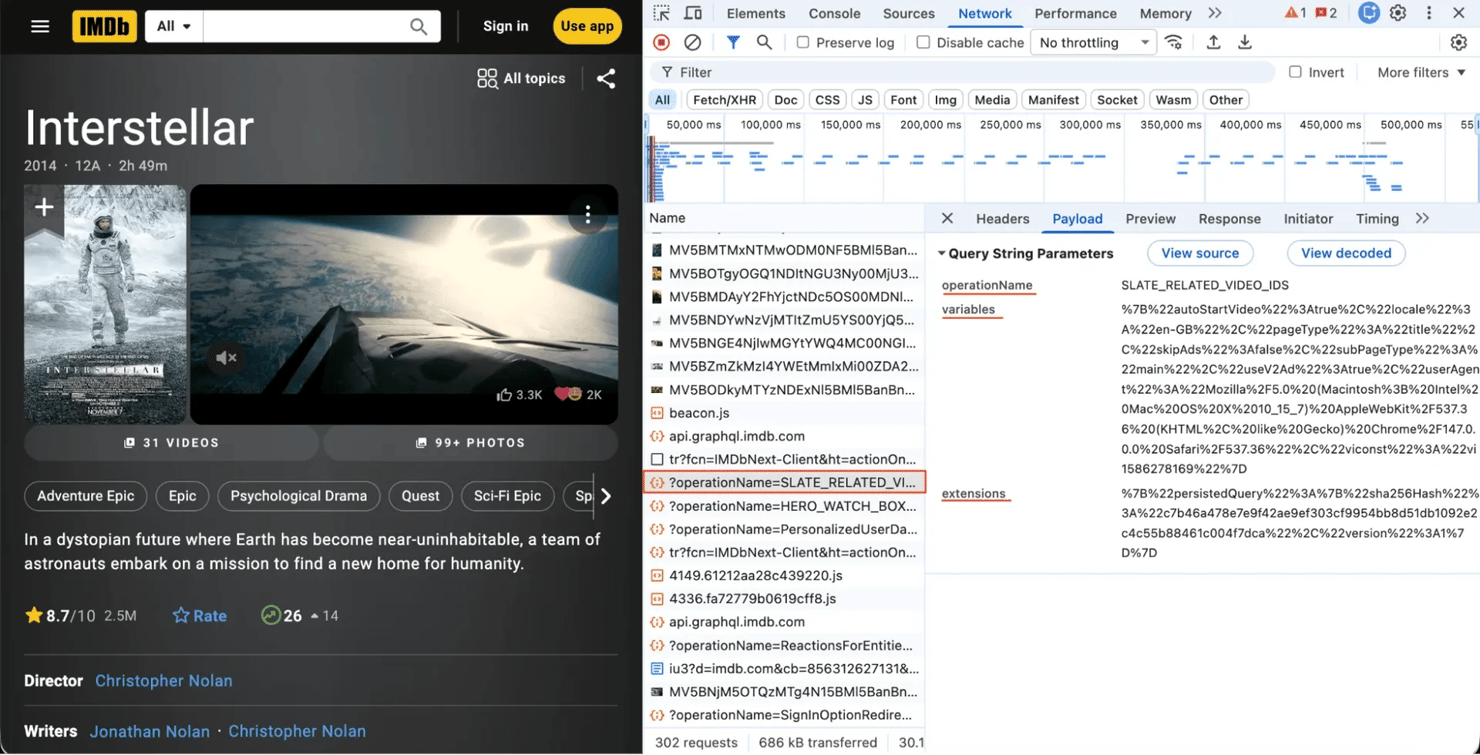Open network conditions wifi icon
The image size is (1480, 755).
tap(1174, 42)
